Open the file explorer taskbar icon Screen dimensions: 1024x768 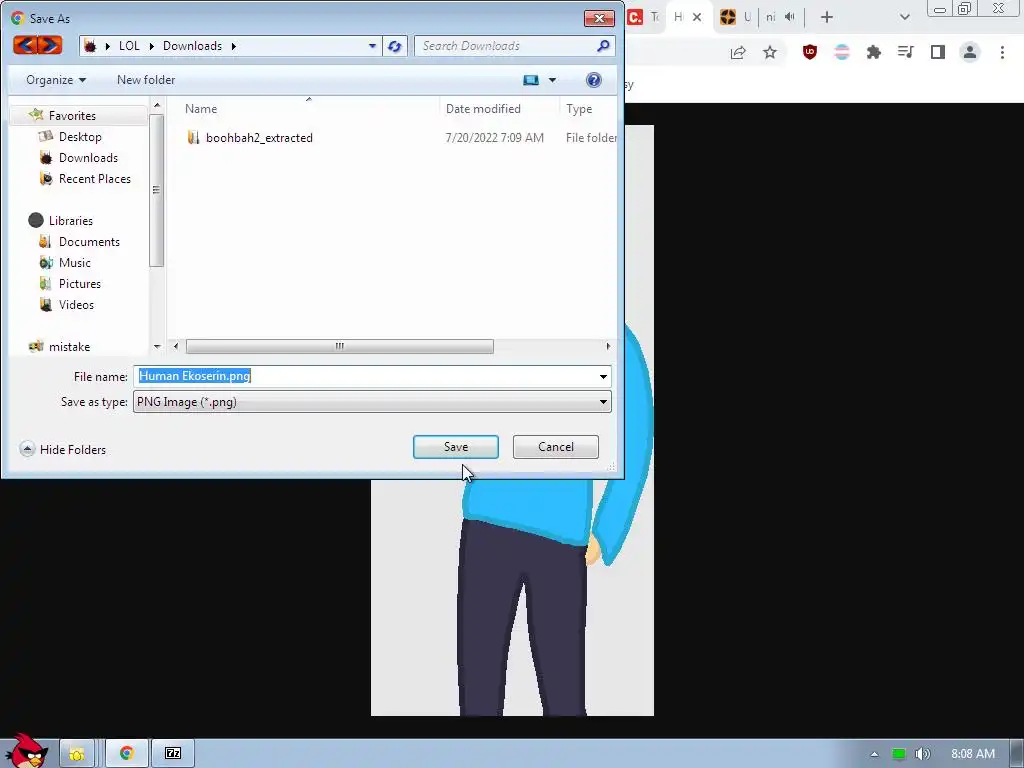click(x=76, y=754)
